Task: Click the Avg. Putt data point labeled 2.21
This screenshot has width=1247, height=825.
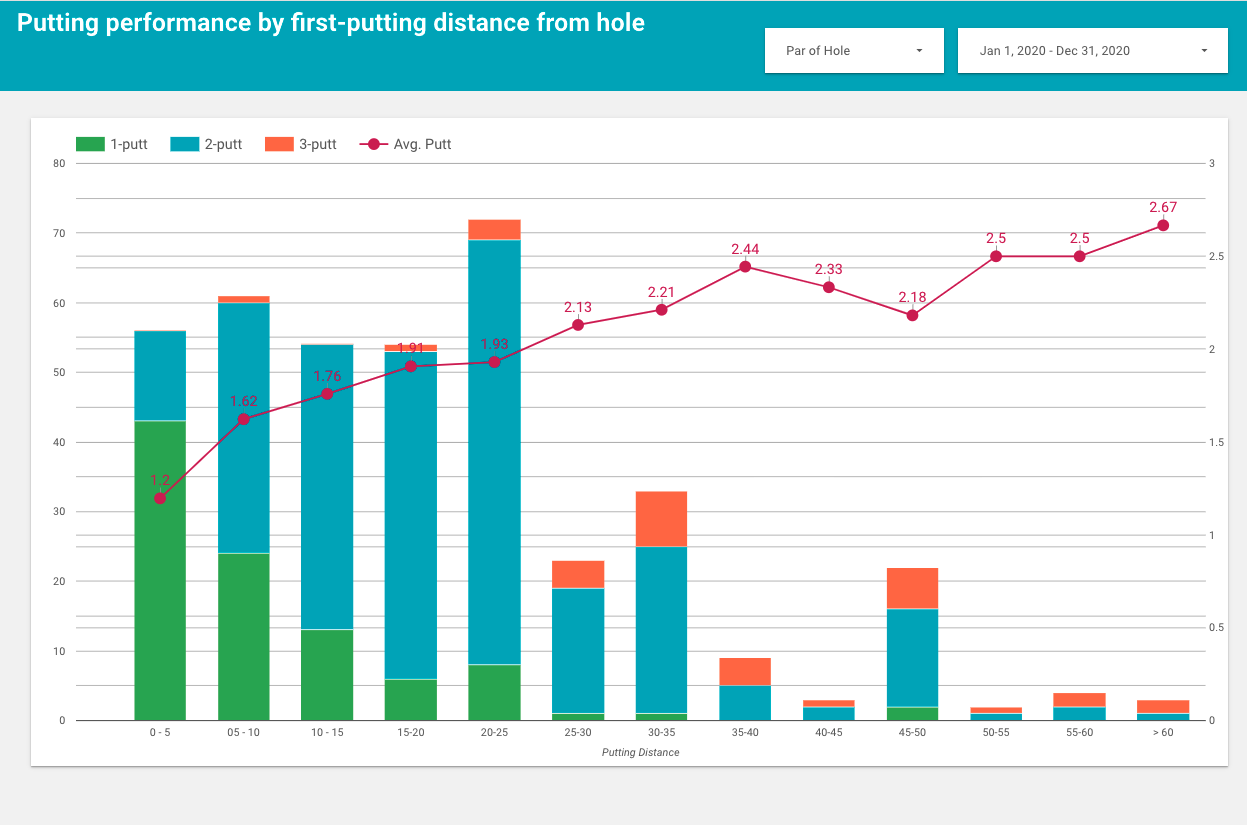Action: [661, 310]
